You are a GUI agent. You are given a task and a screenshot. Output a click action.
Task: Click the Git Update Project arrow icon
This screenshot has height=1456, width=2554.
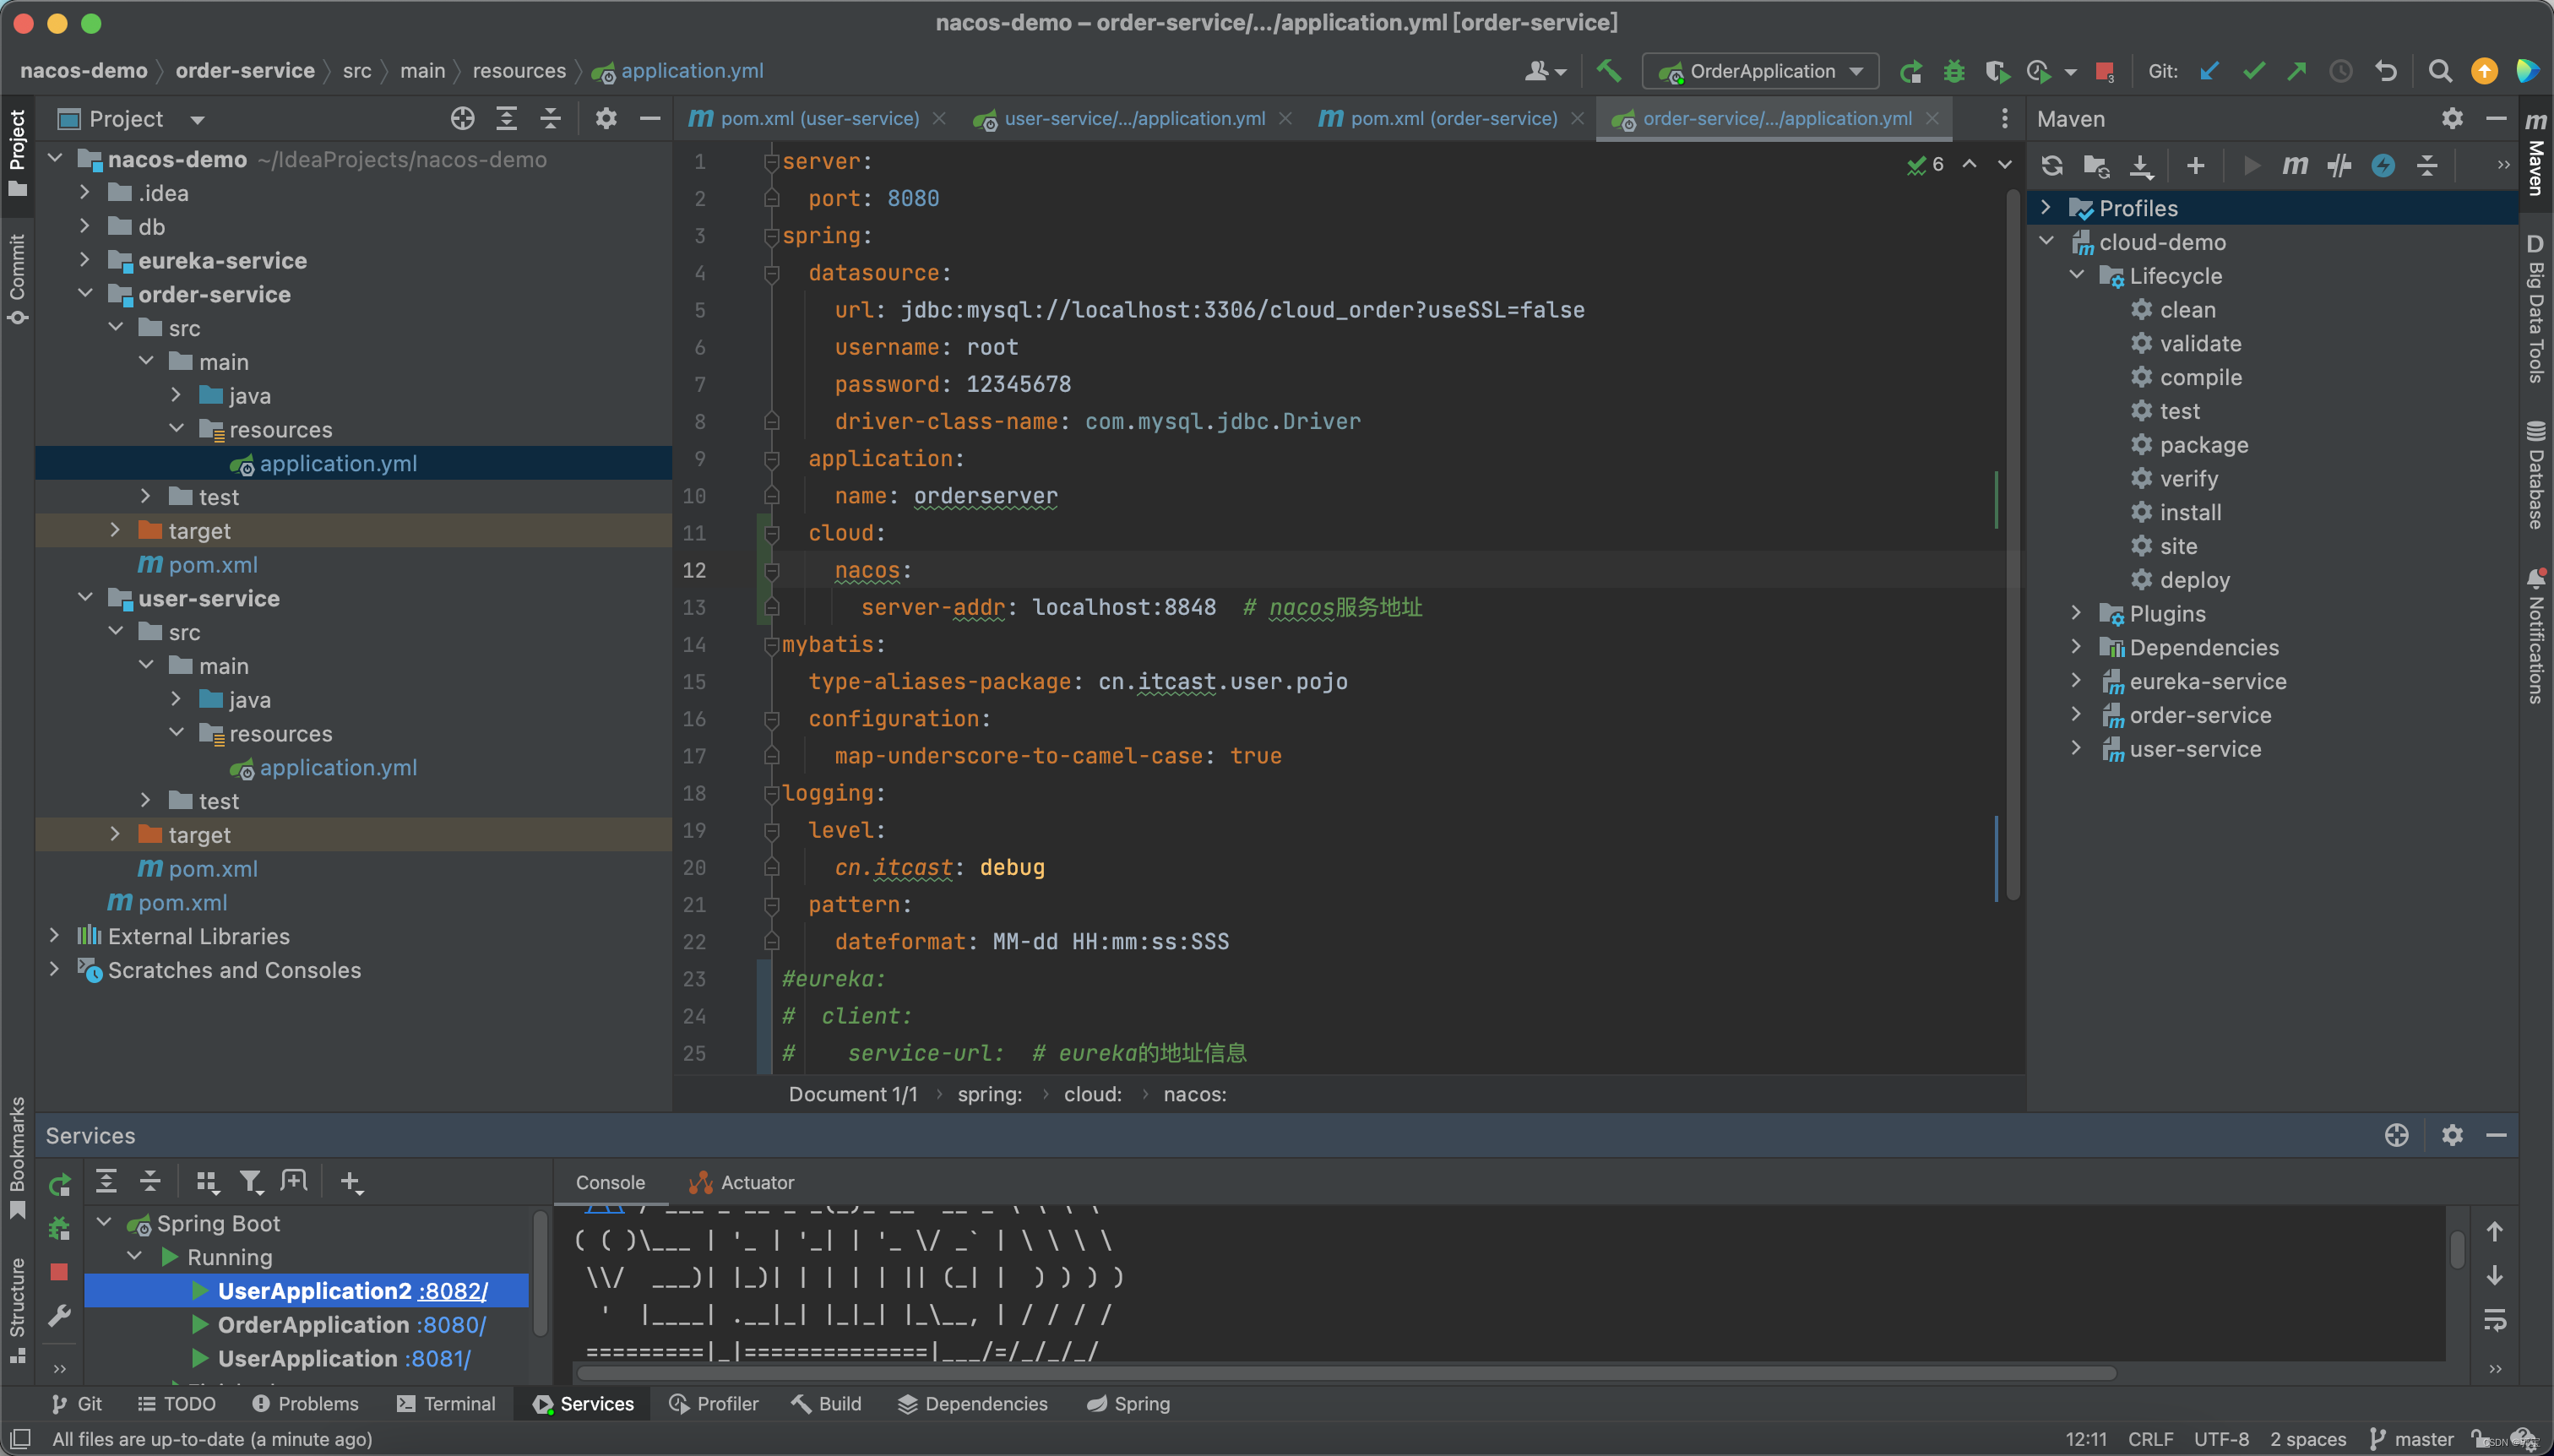2209,71
